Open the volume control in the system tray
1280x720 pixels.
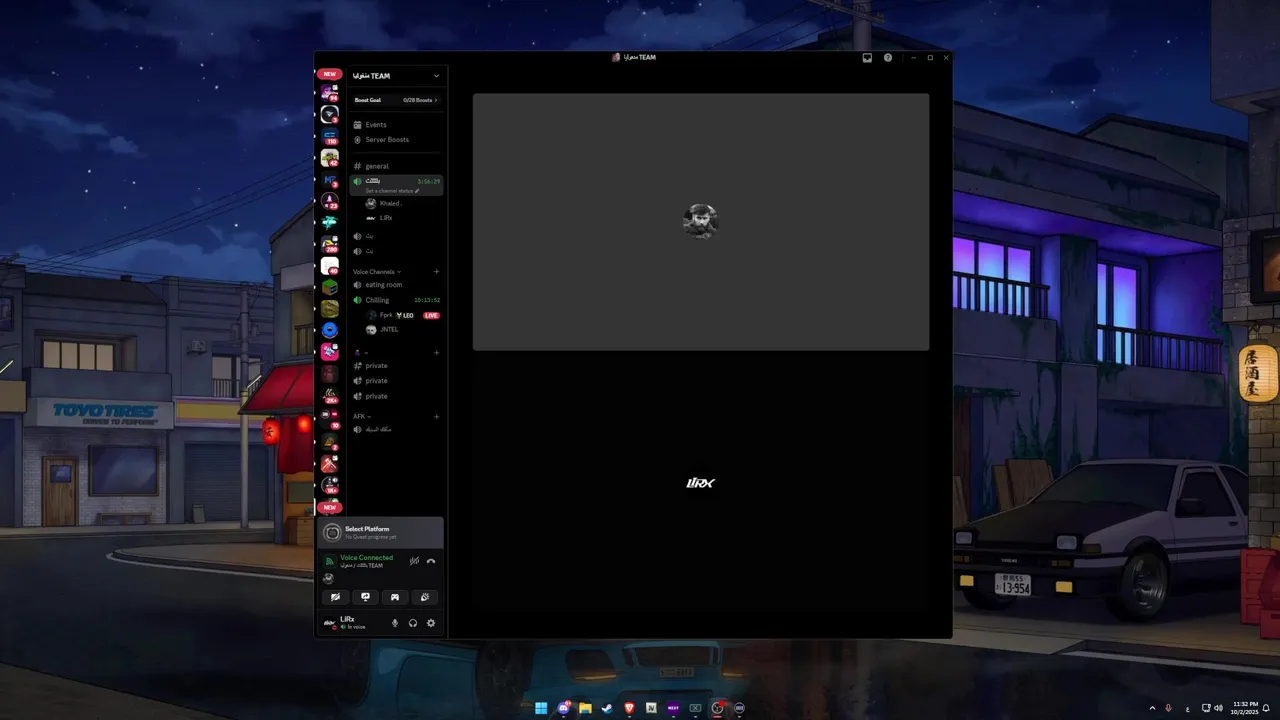(x=1218, y=708)
